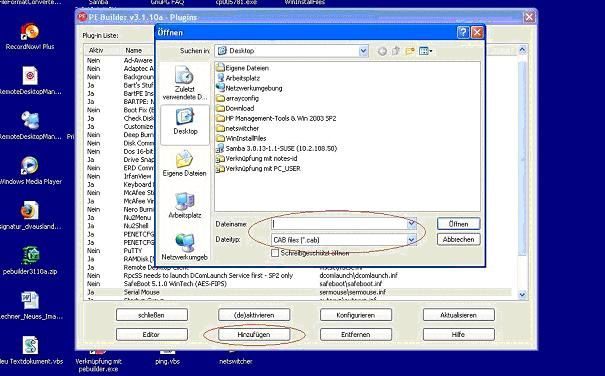Click the Abbrechen button
The width and height of the screenshot is (605, 376).
click(x=458, y=239)
